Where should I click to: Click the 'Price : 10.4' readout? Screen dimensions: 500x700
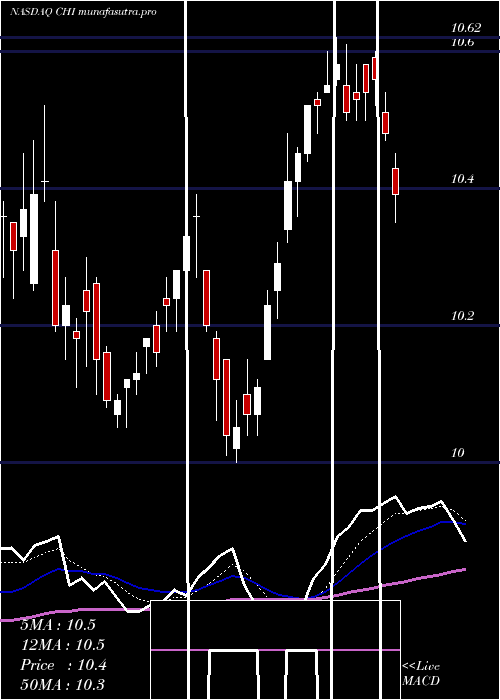coord(63,665)
